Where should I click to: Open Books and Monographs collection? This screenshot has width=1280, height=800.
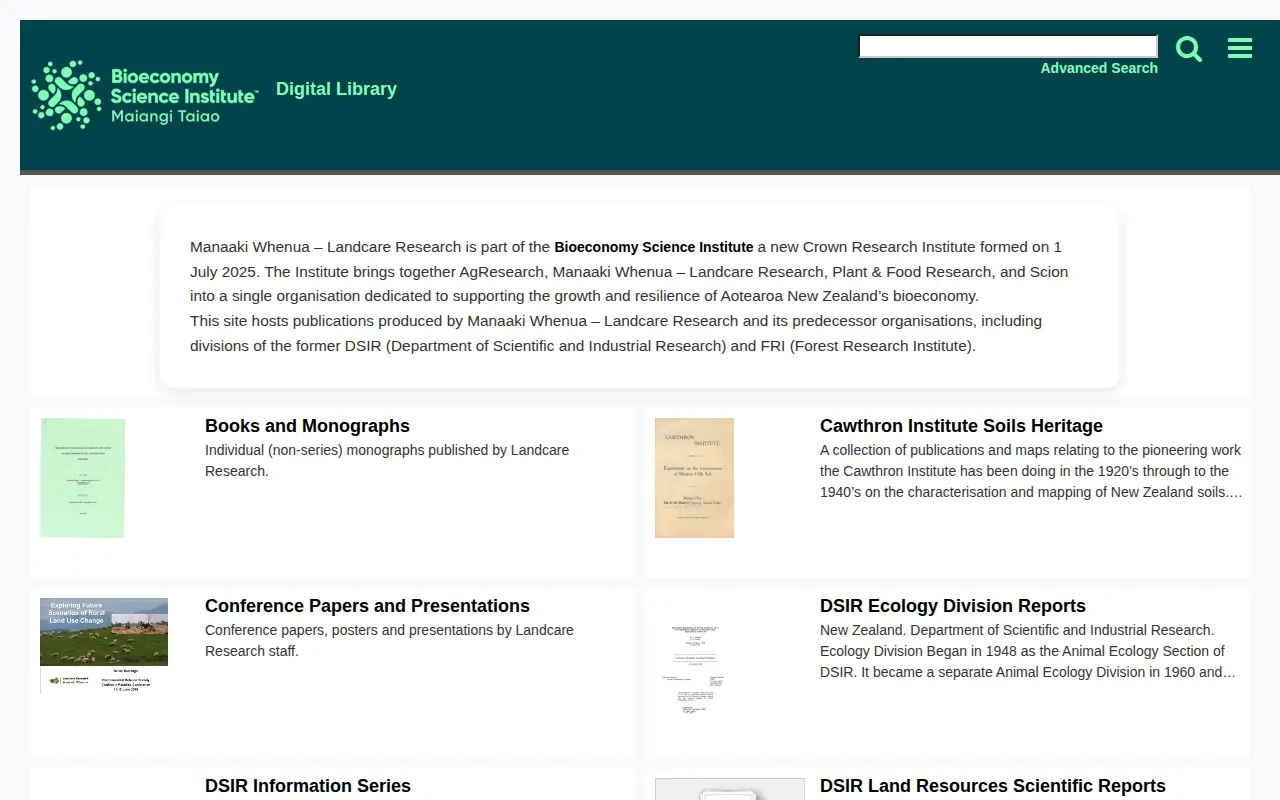tap(307, 426)
